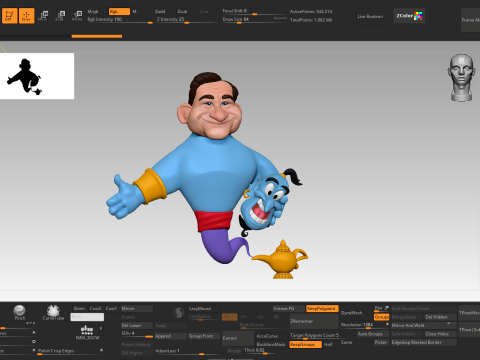Click the Bottom custom UI tab
This screenshot has width=480, height=360.
[79, 309]
